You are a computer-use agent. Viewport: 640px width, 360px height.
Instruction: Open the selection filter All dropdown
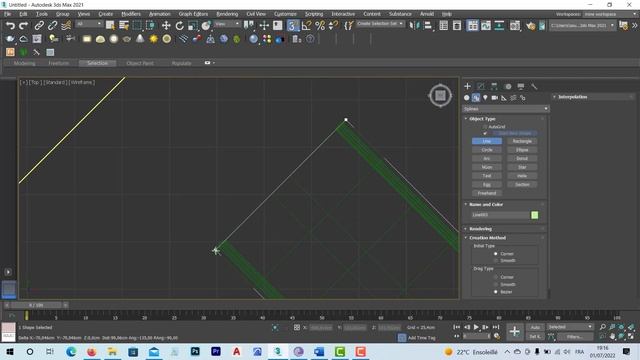pyautogui.click(x=89, y=24)
